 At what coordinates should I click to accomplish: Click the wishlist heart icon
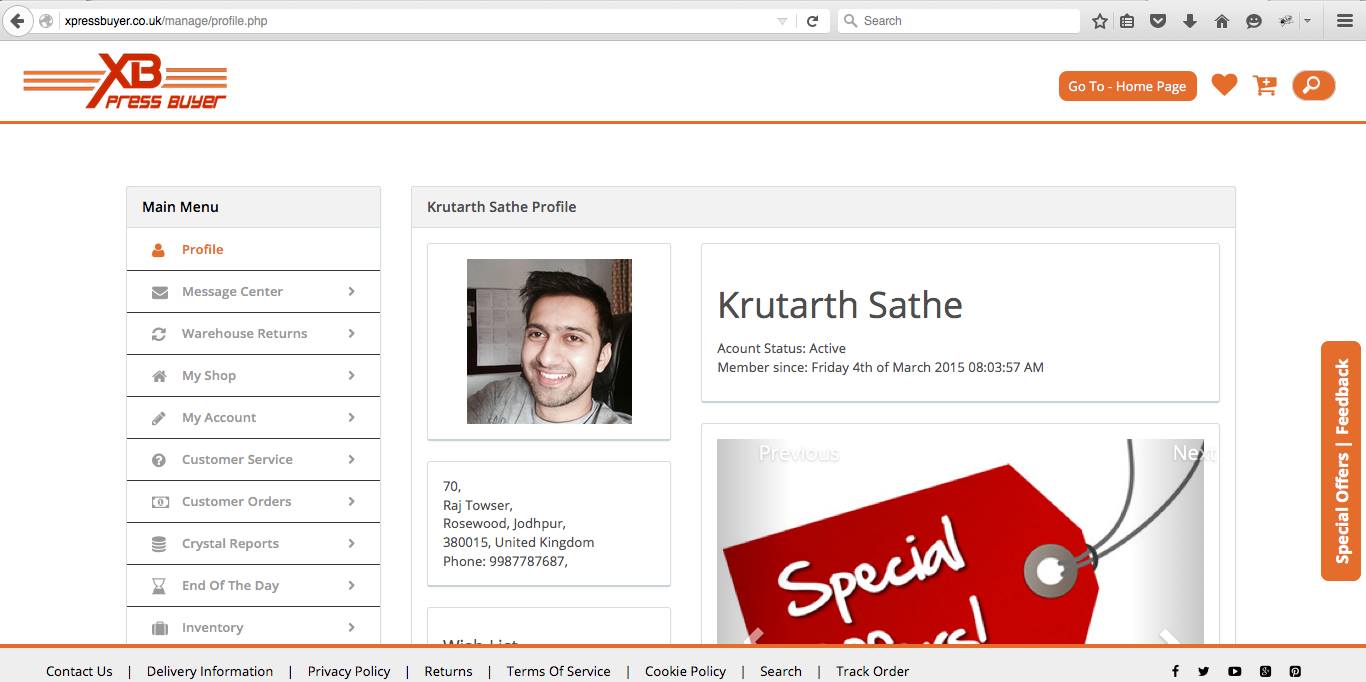point(1224,86)
